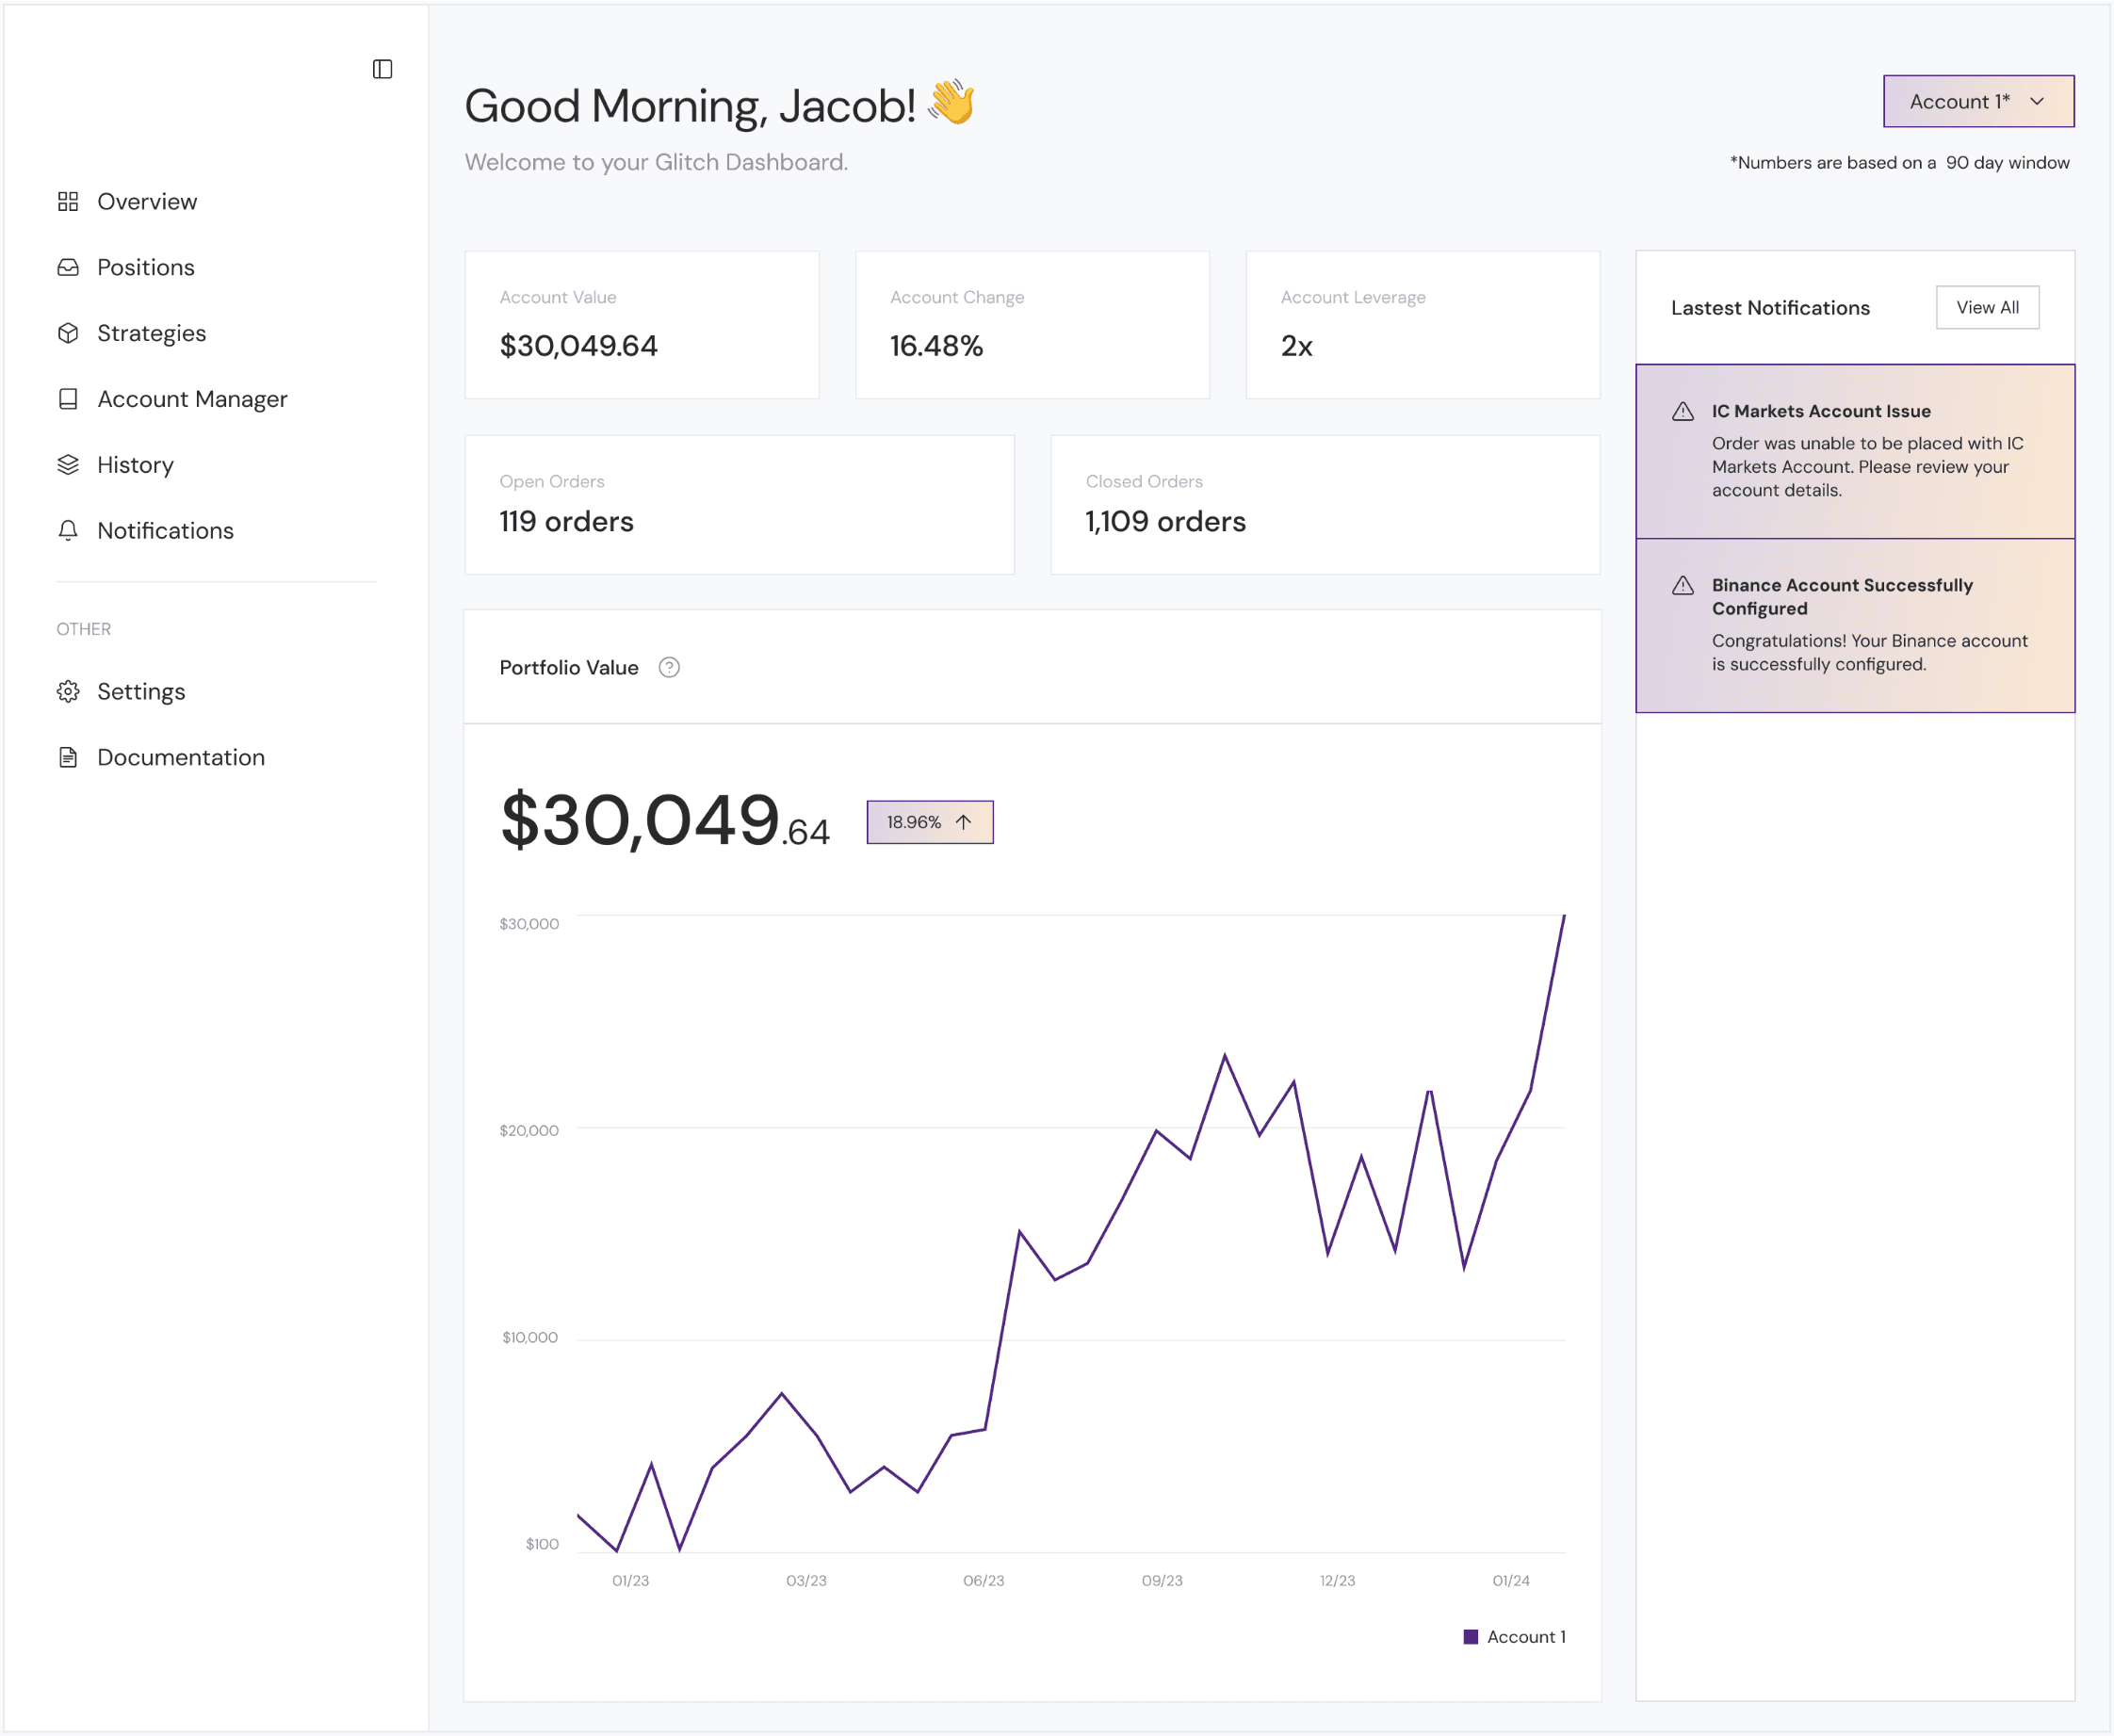Click the Good Morning, Jacob! heading
The height and width of the screenshot is (1736, 2114).
(x=690, y=106)
